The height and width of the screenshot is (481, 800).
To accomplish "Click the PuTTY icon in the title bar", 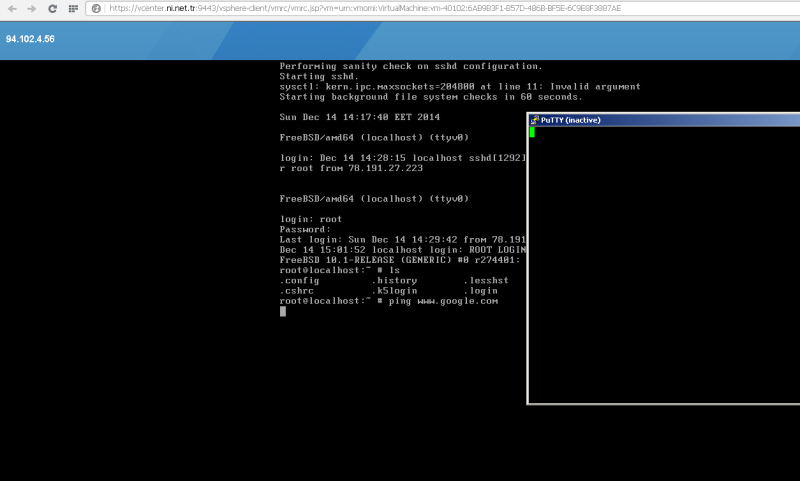I will (534, 120).
